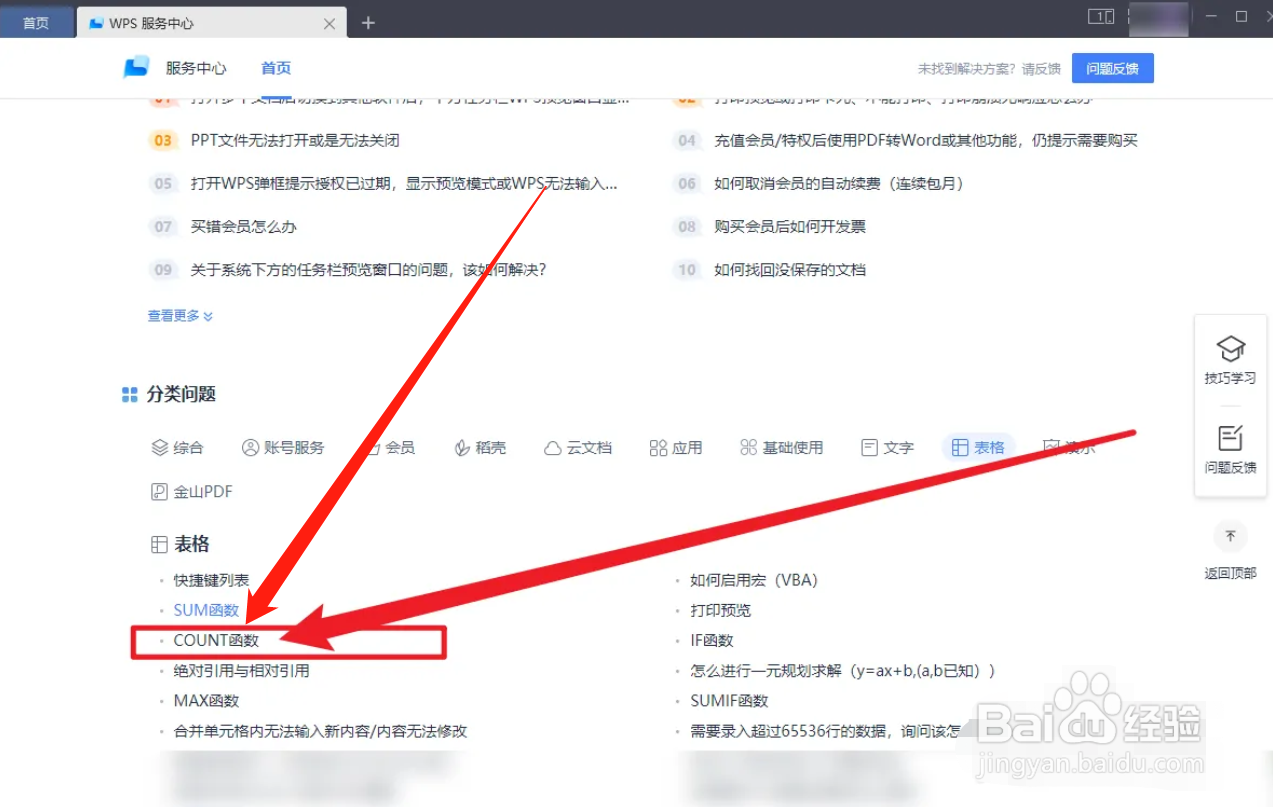Viewport: 1273px width, 807px height.
Task: Open the 首页 window tab
Action: pos(36,23)
